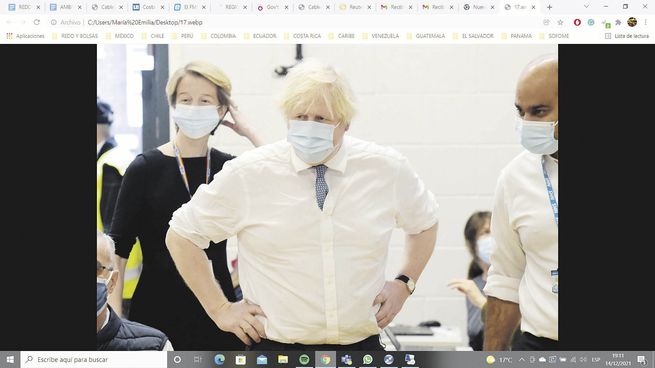Expand hidden system tray icons chevron
This screenshot has height=368, width=655.
[522, 359]
